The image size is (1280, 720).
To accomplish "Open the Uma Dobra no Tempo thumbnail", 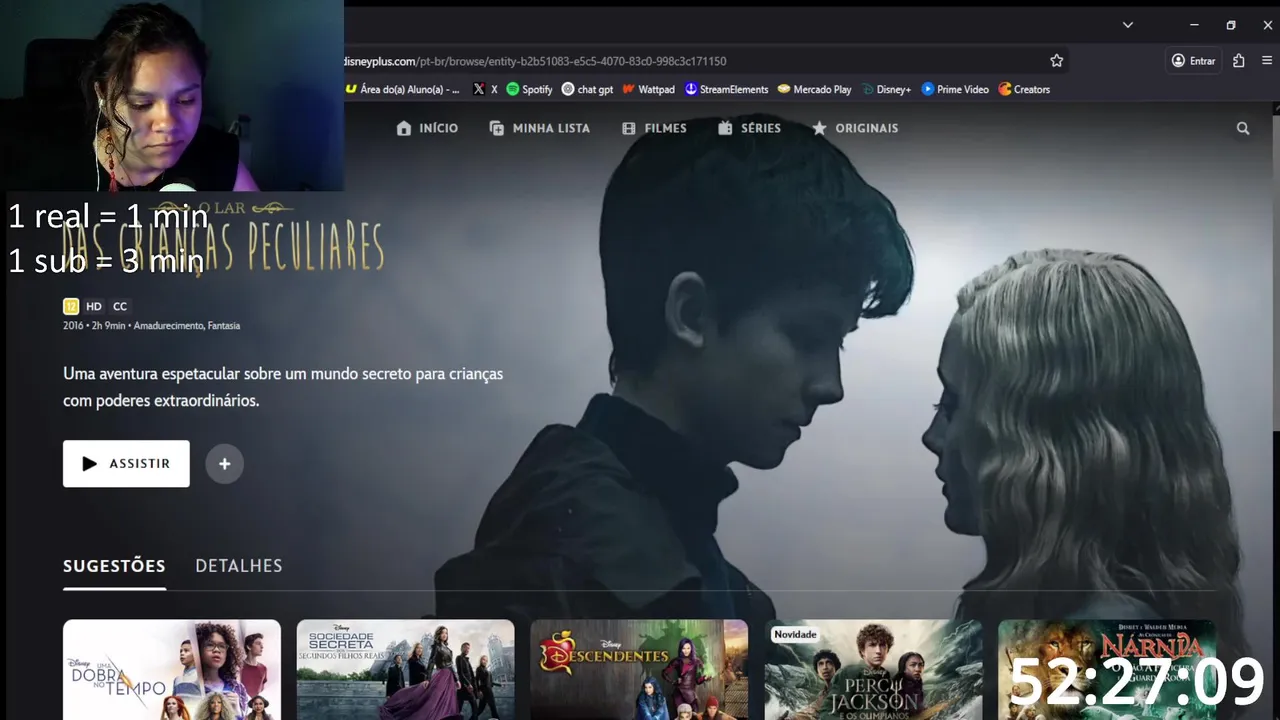I will click(172, 670).
